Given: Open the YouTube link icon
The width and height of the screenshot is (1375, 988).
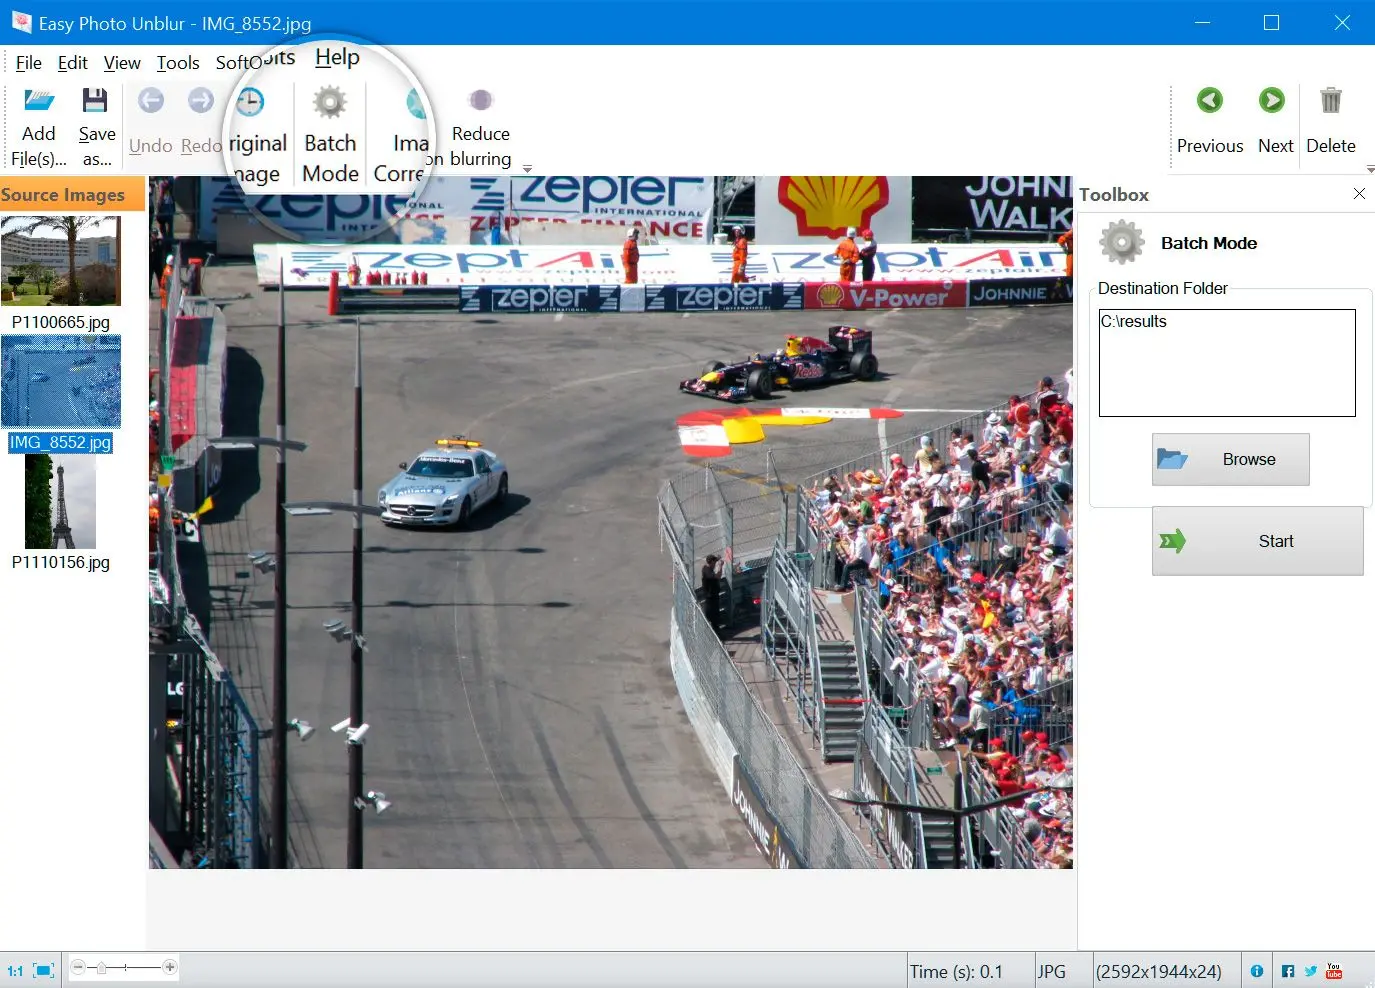Looking at the screenshot, I should (x=1334, y=971).
